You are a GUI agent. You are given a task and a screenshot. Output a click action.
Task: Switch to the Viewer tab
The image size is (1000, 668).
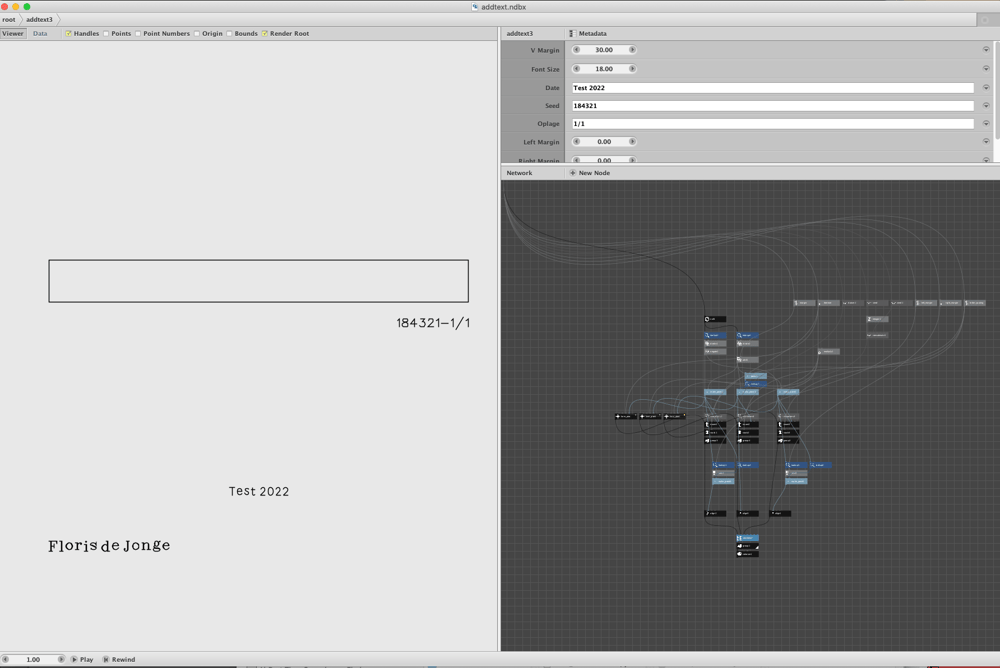pyautogui.click(x=13, y=33)
